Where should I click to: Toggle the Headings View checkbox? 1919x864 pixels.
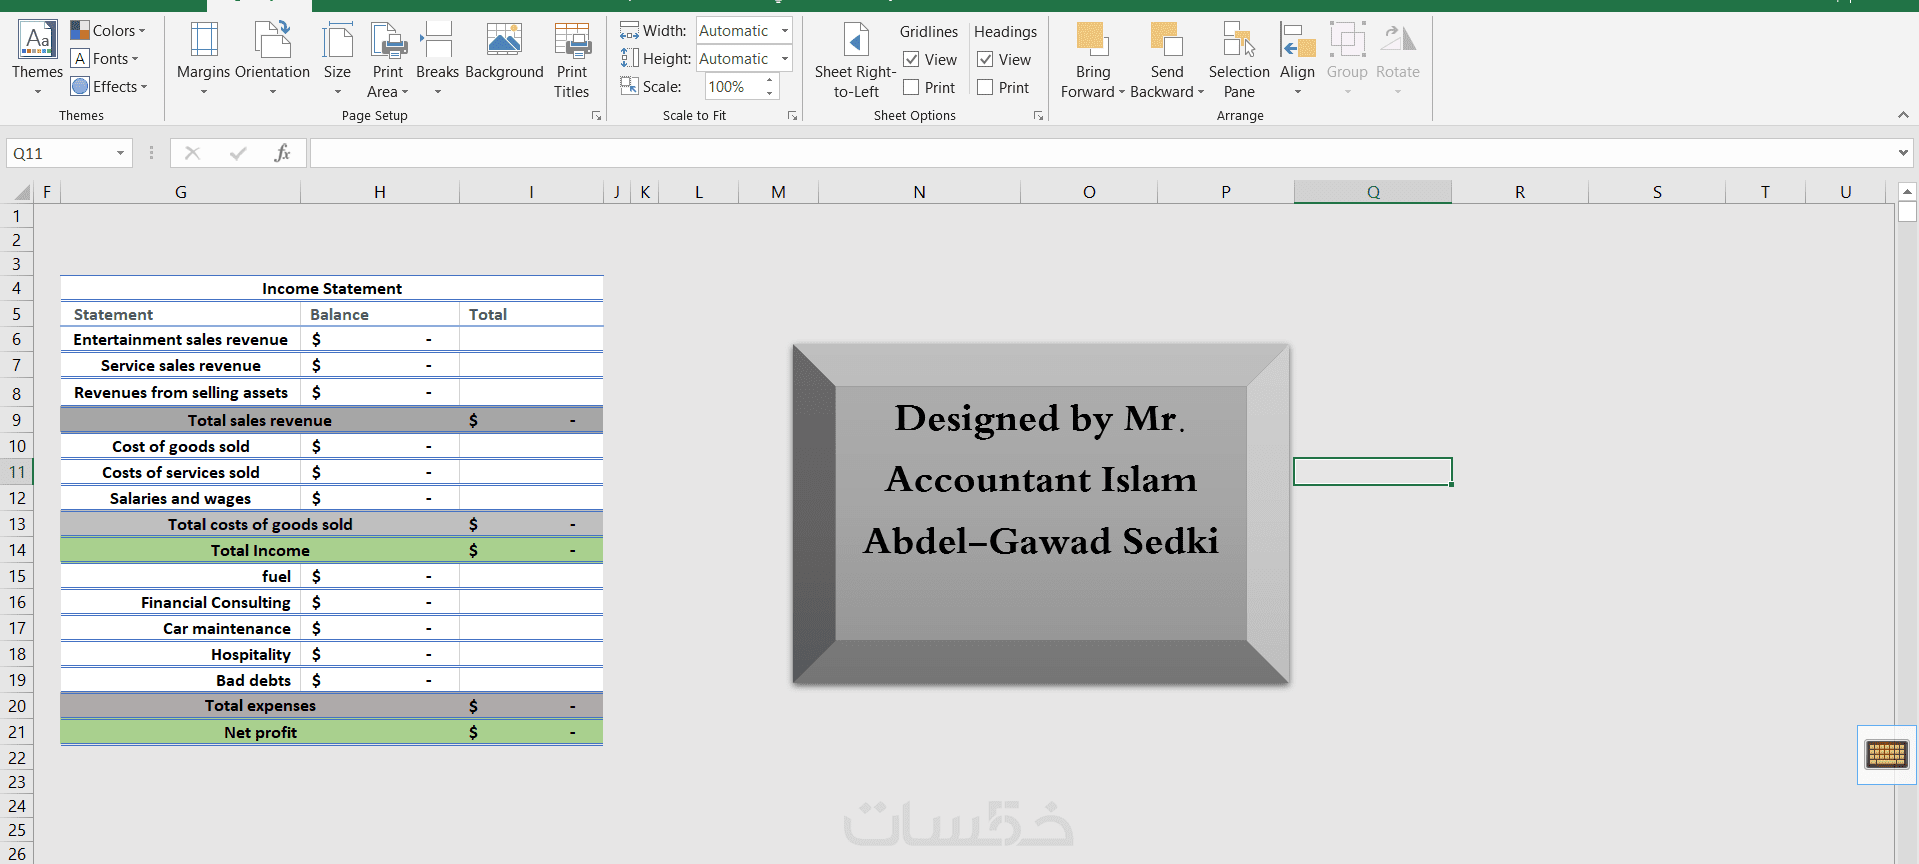tap(985, 60)
